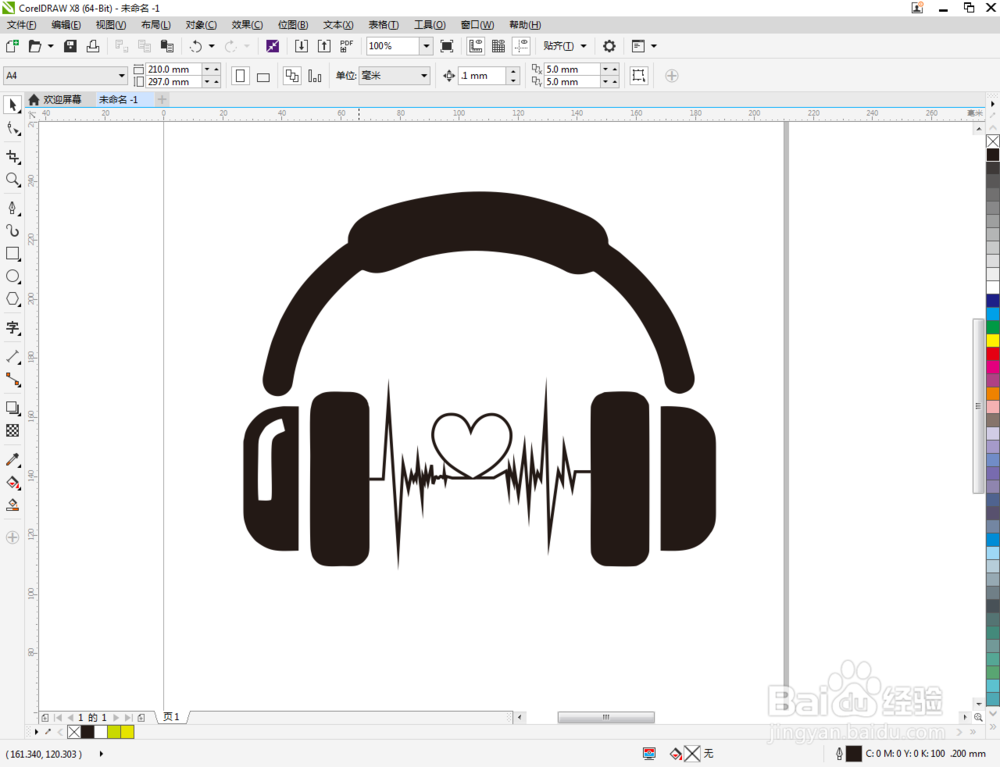Screen dimensions: 1000x767
Task: Switch to the 欢迎屏幕 tab
Action: coord(56,99)
